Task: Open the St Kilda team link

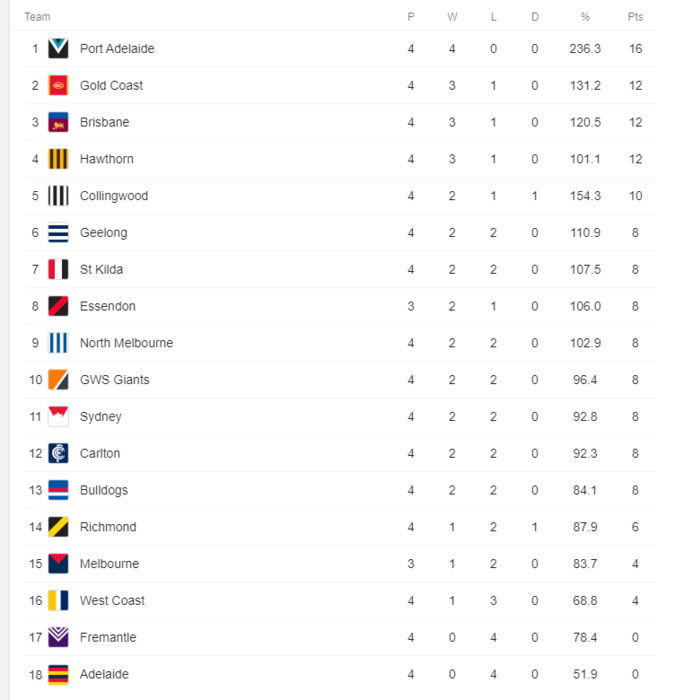Action: pos(101,270)
